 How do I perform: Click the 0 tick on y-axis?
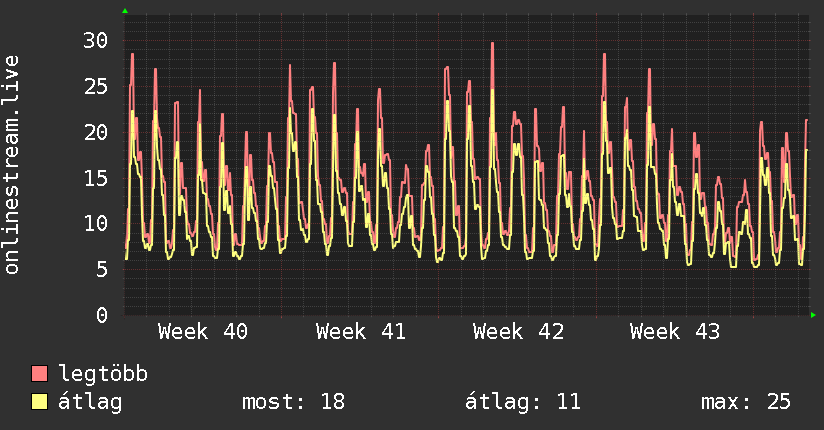click(x=102, y=315)
